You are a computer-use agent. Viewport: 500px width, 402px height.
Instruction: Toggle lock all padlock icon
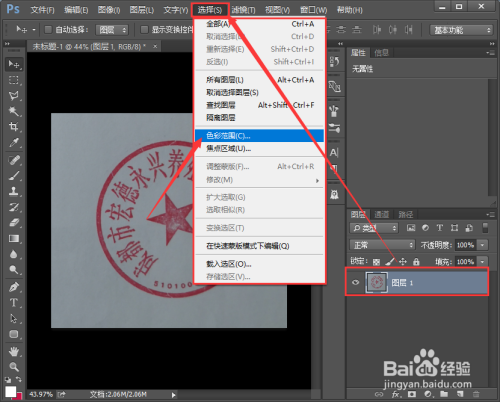[x=416, y=262]
